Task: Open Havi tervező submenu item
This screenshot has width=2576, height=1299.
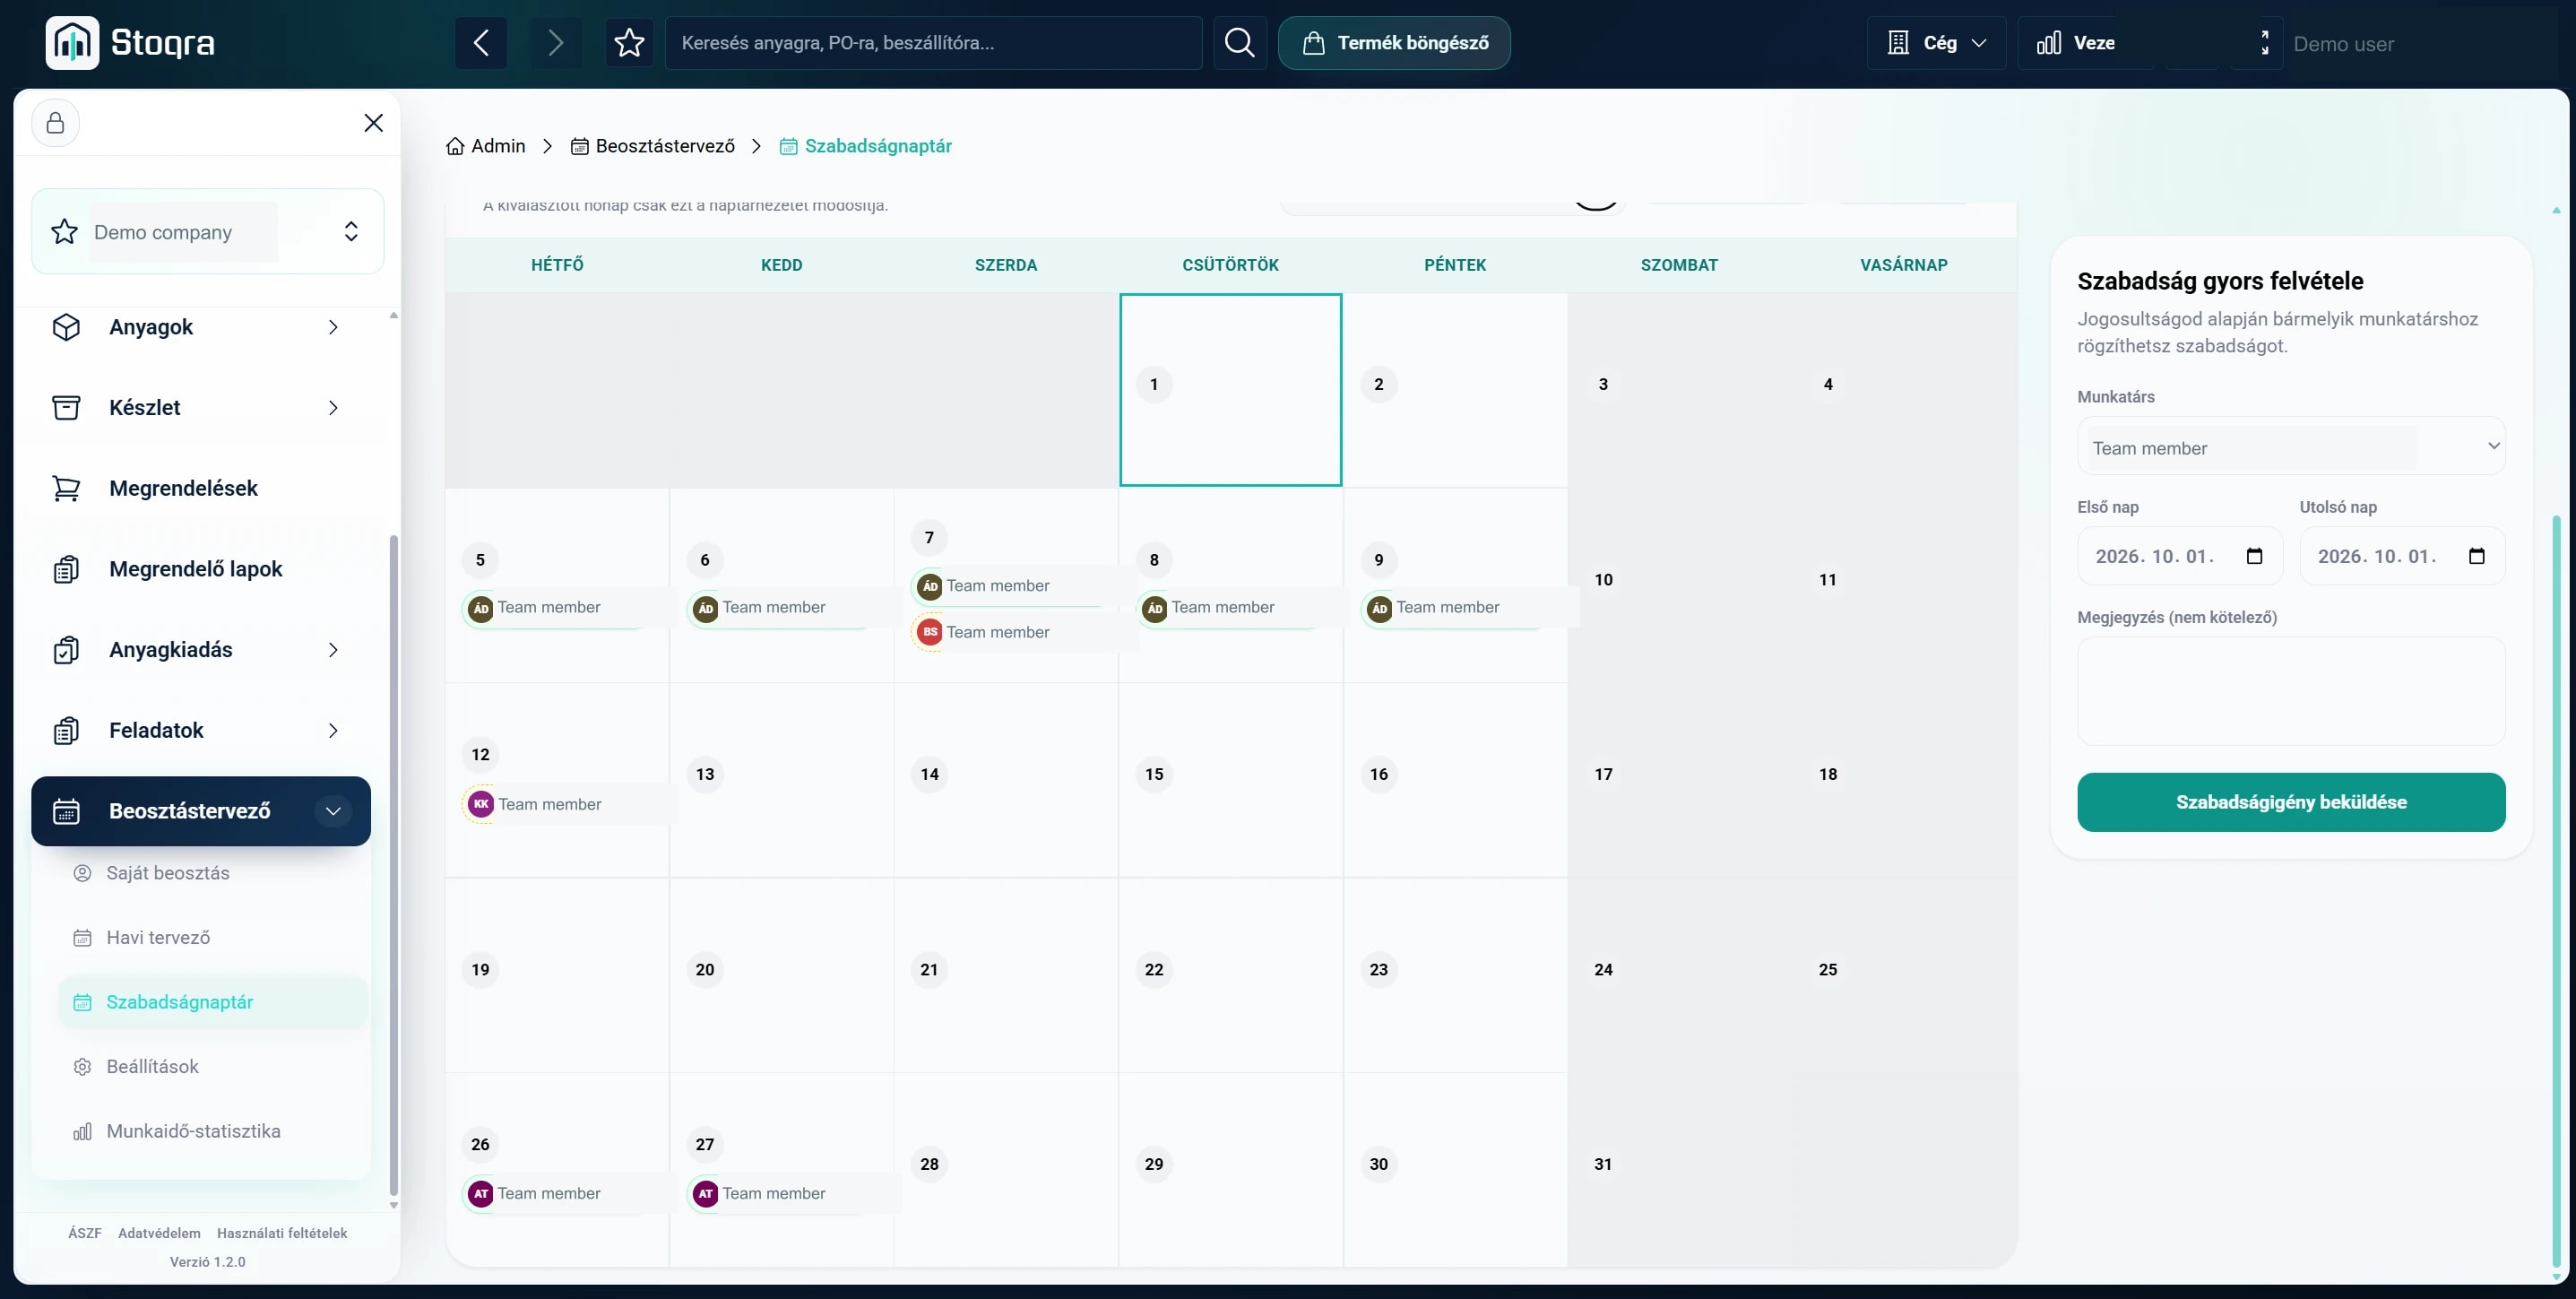Action: [213, 937]
